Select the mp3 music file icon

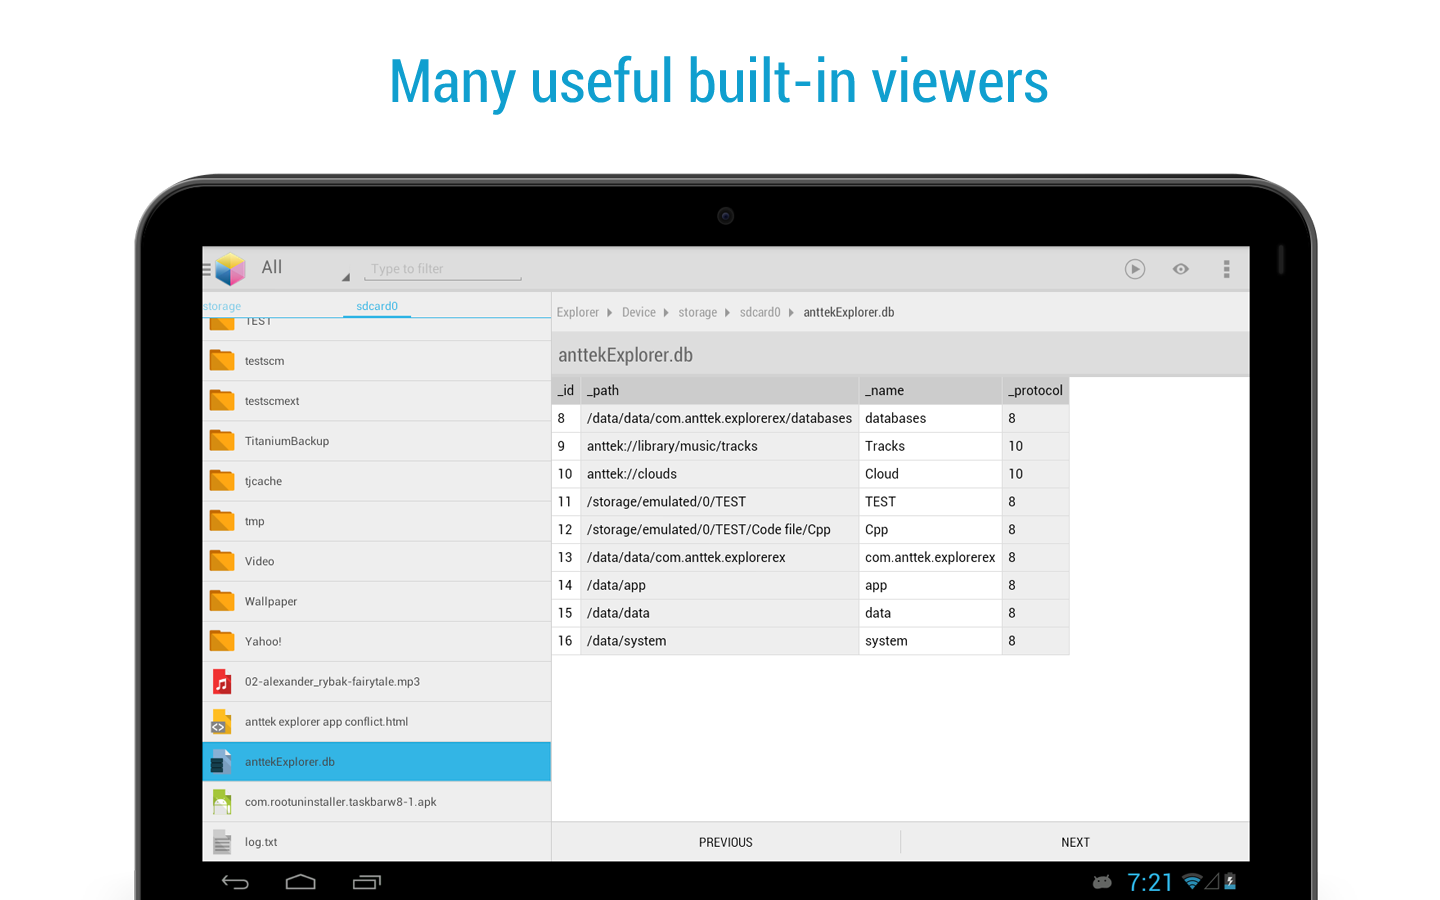click(222, 682)
